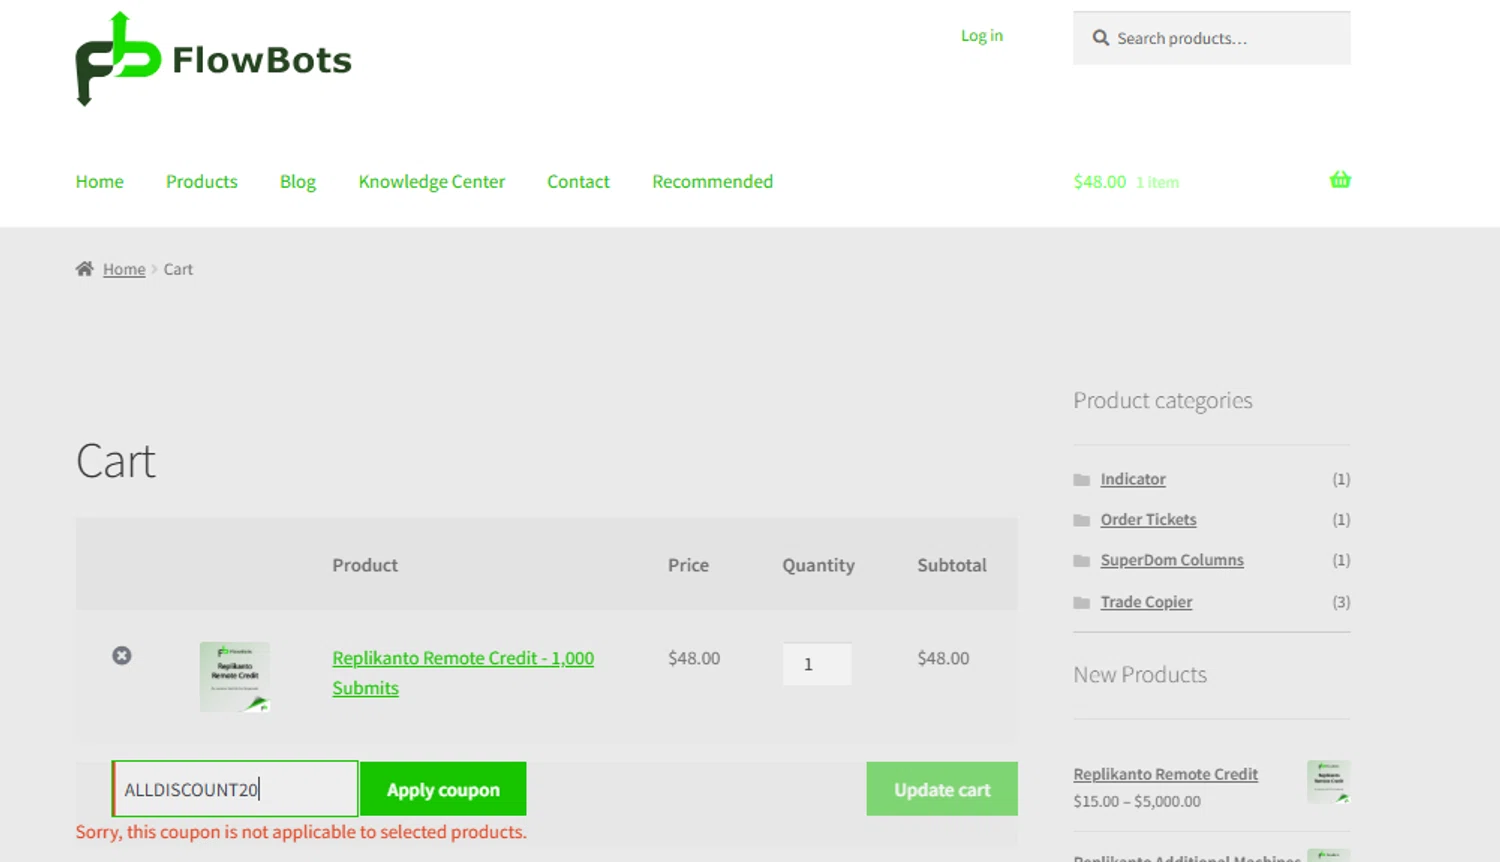Click the Price column header

pos(688,565)
